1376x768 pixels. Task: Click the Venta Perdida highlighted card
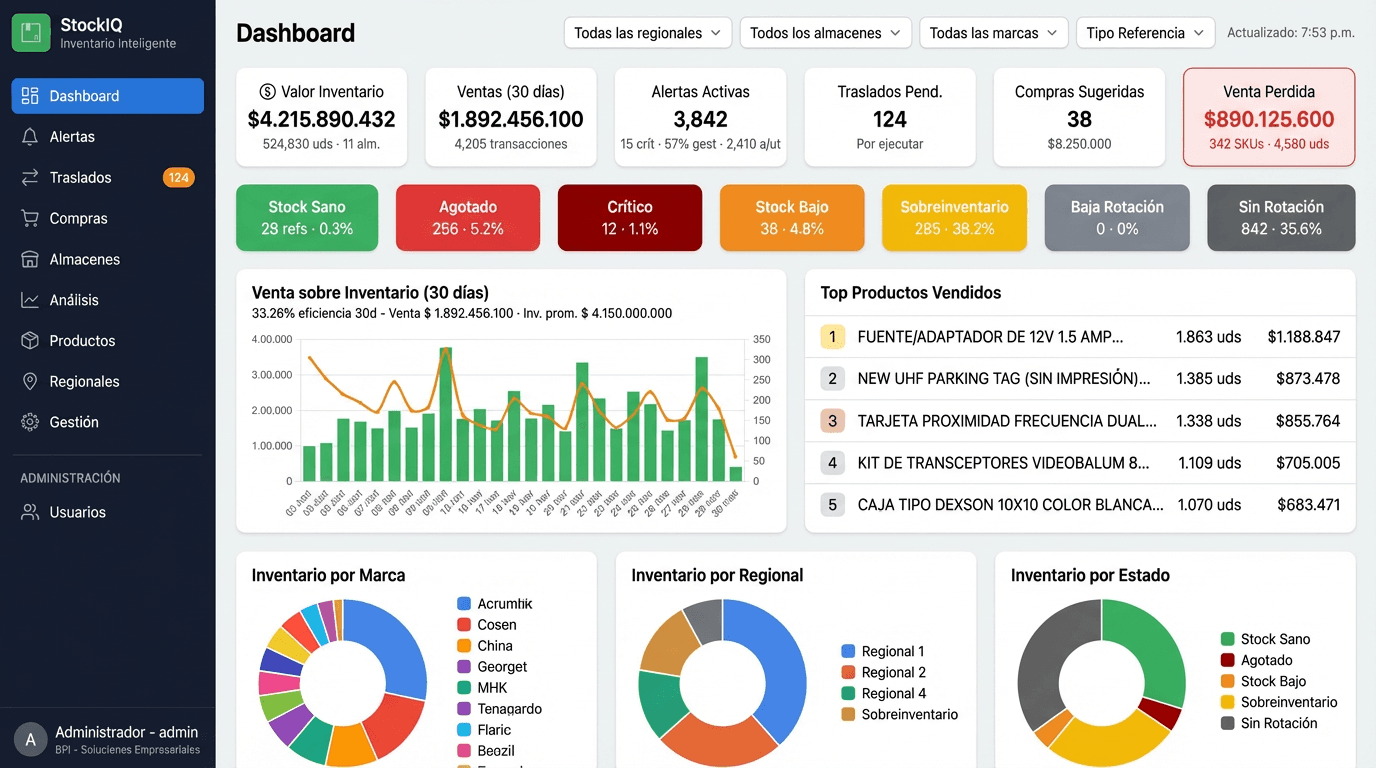tap(1268, 117)
